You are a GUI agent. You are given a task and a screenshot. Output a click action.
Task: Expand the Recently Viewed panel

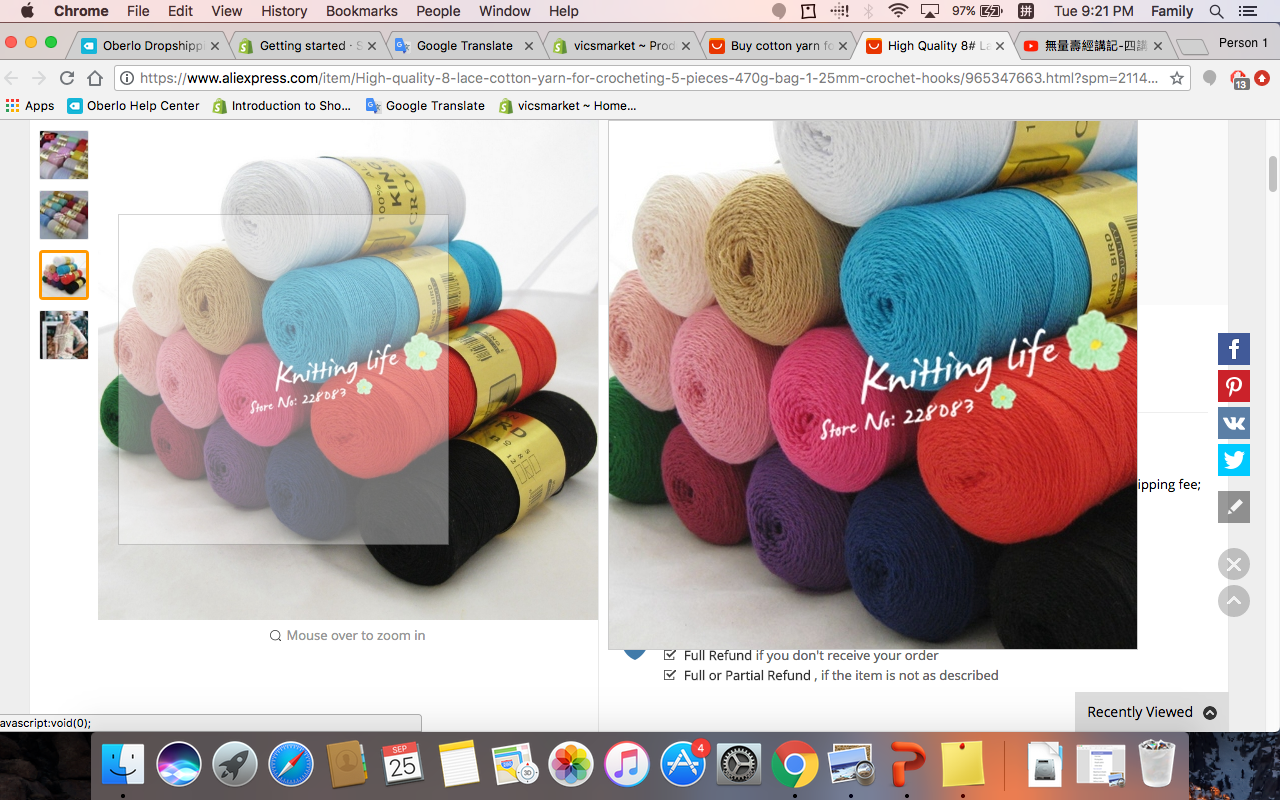coord(1151,712)
